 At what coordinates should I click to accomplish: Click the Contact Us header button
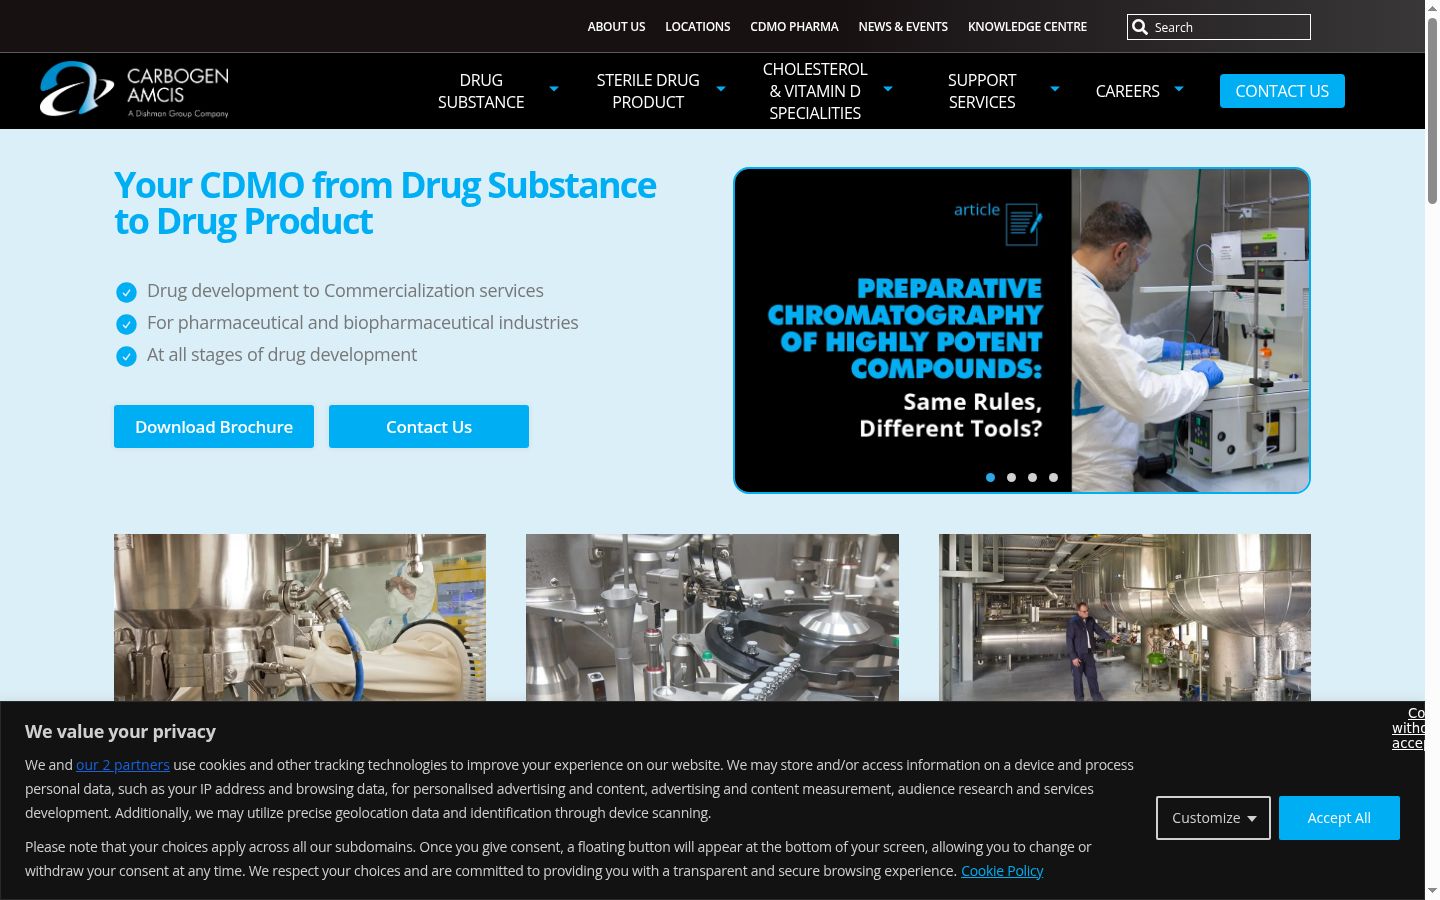click(x=1282, y=91)
